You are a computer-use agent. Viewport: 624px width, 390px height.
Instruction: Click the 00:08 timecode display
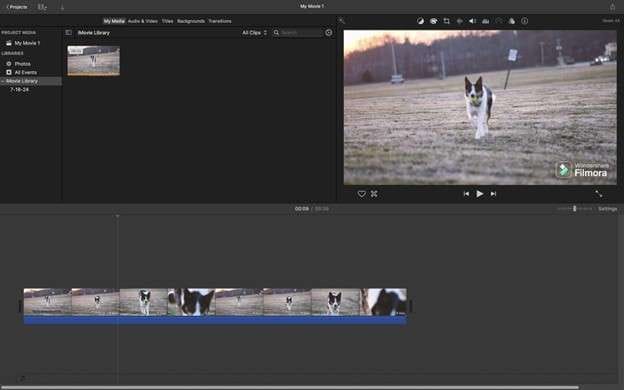302,209
